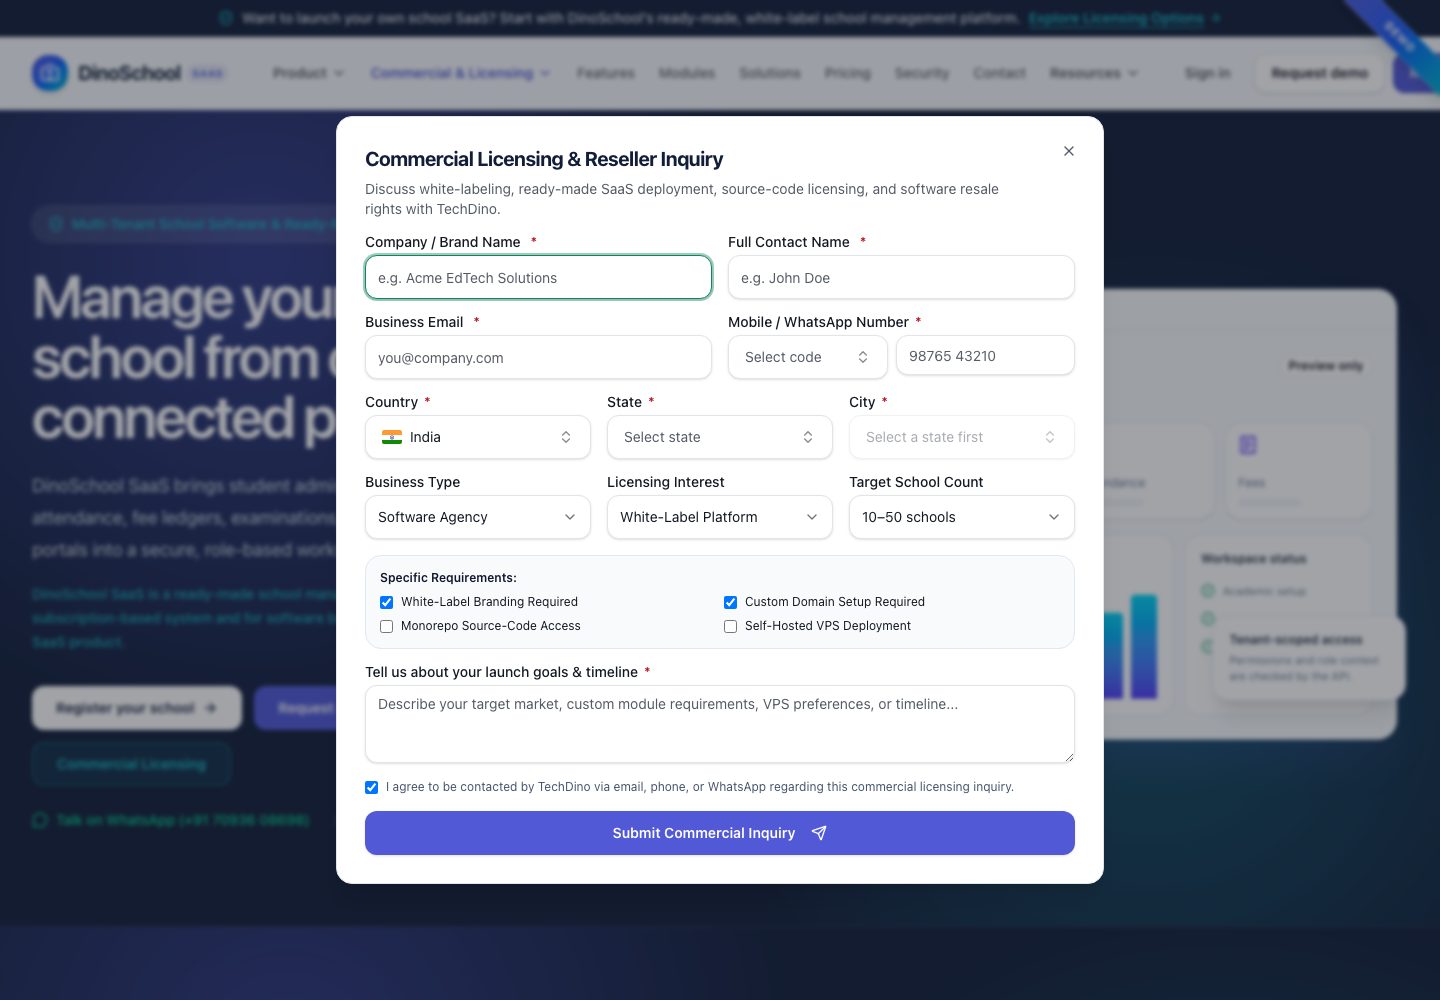Click Explore Licensing Options banner link
The height and width of the screenshot is (1000, 1440).
[1124, 18]
